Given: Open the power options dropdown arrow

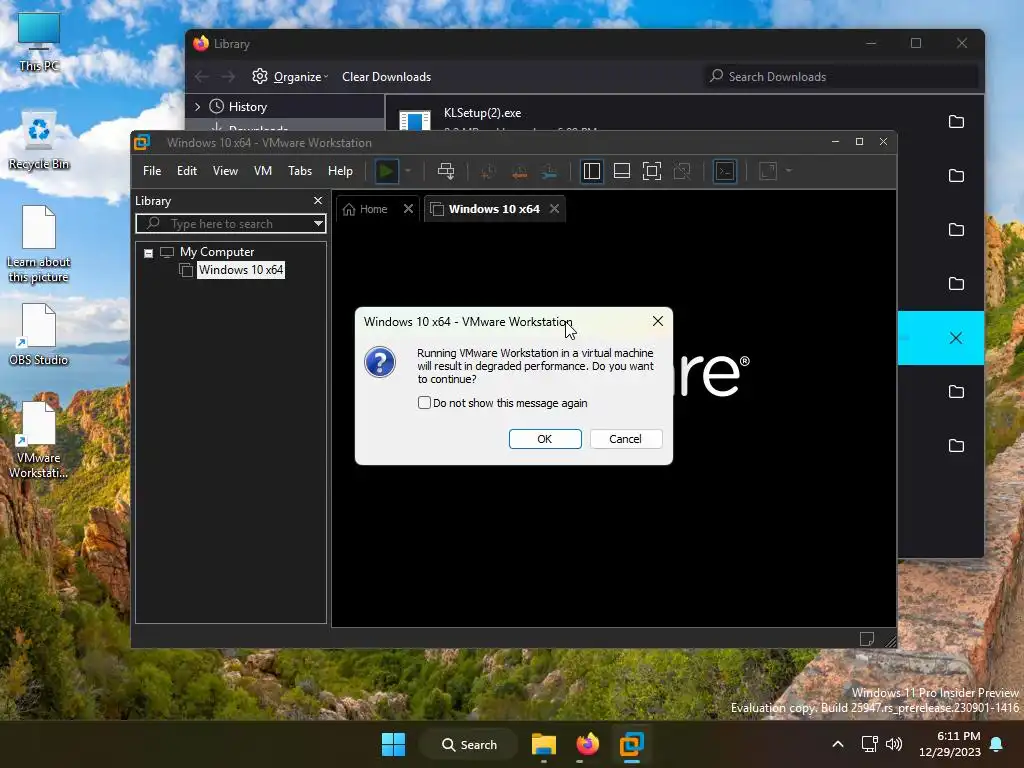Looking at the screenshot, I should click(x=408, y=171).
